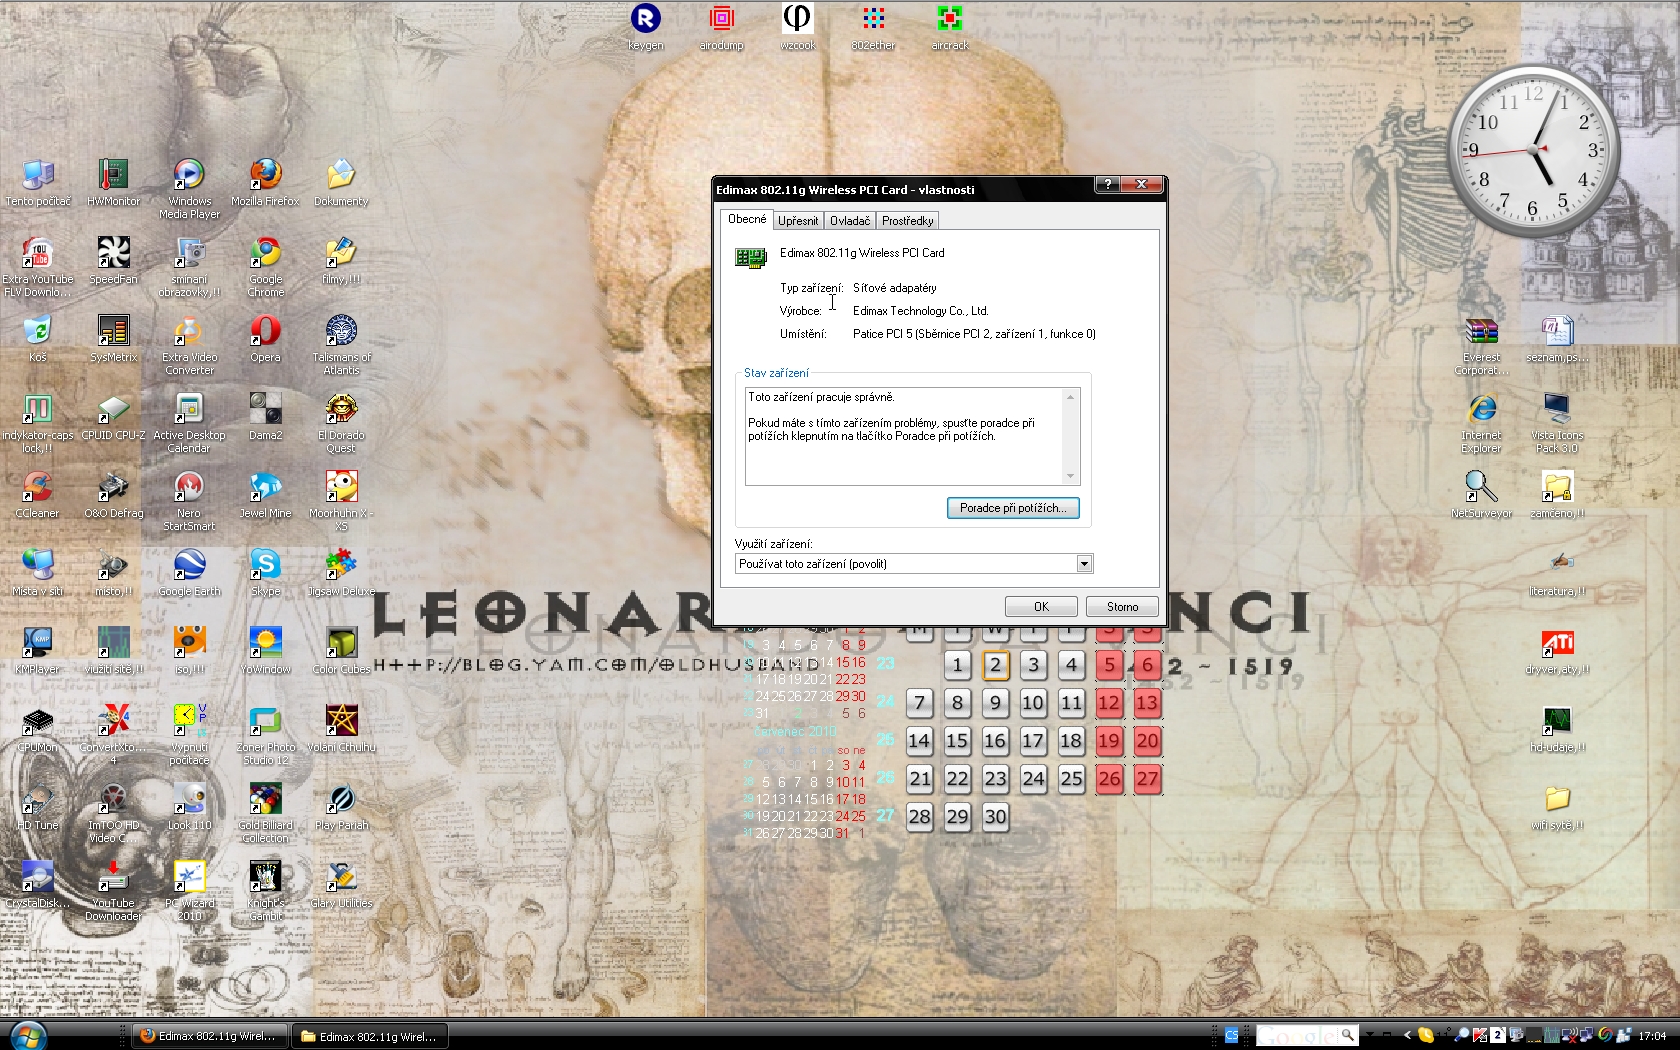Screen dimensions: 1680x1050
Task: Open the Ovladač tab
Action: (x=850, y=221)
